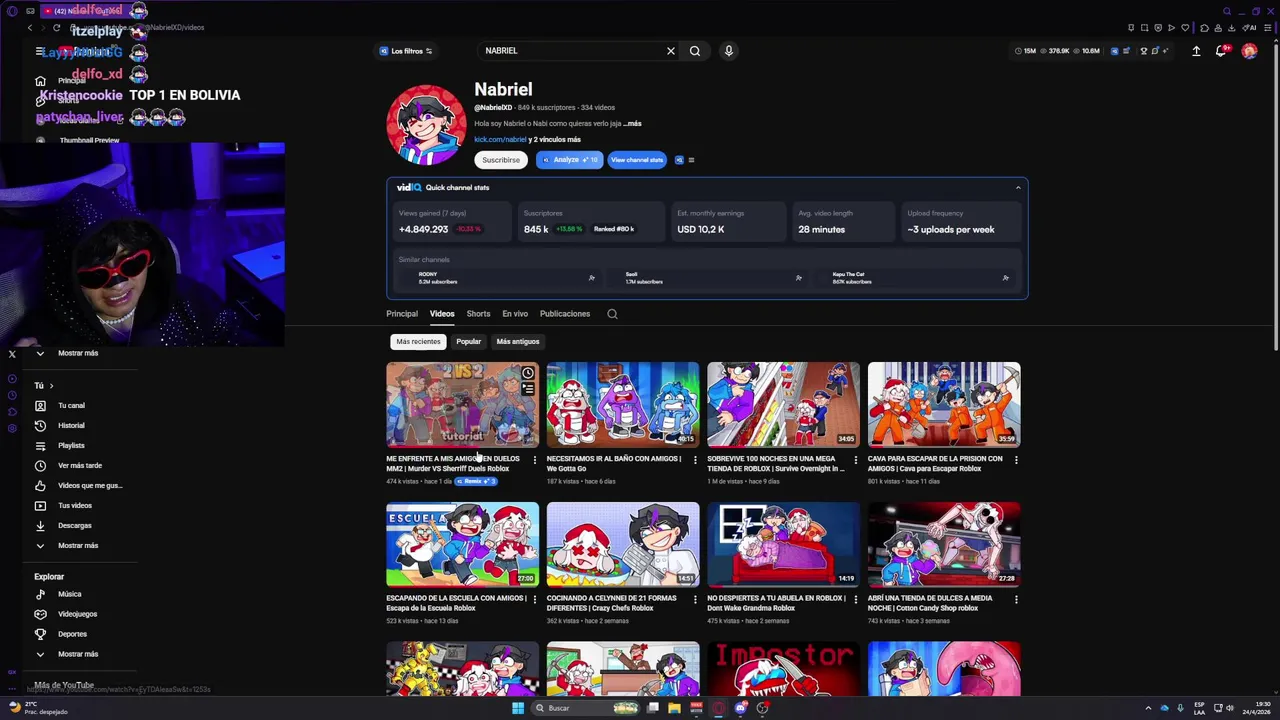
Task: Add RODNY similar channel with its follow icon
Action: [591, 278]
